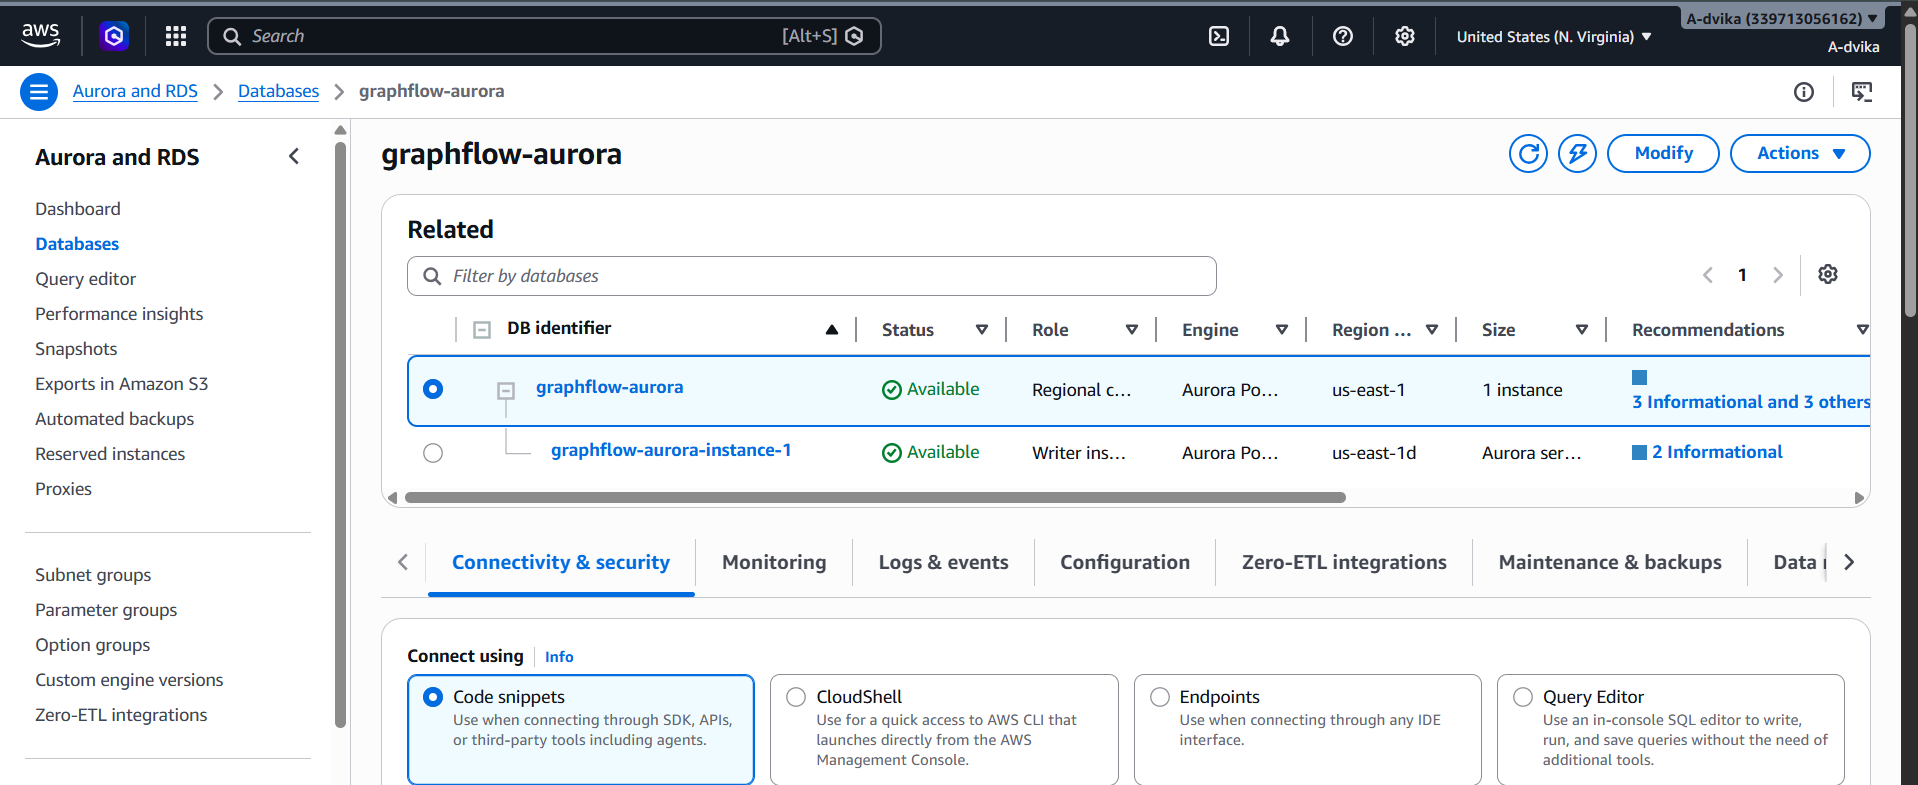Open the graphflow-aurora-instance-1 link
The width and height of the screenshot is (1918, 785).
click(671, 450)
